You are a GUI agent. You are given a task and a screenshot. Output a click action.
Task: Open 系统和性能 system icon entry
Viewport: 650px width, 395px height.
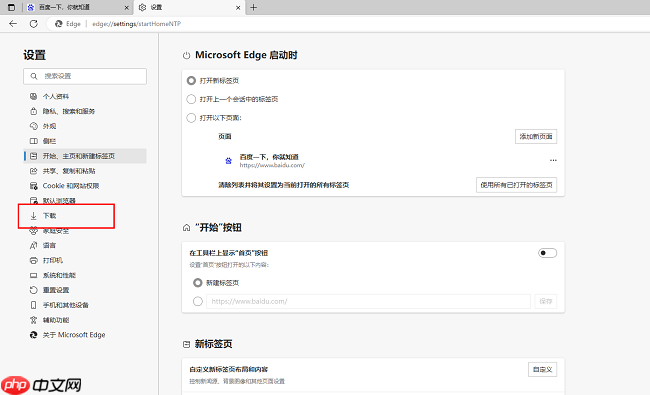[x=34, y=276]
